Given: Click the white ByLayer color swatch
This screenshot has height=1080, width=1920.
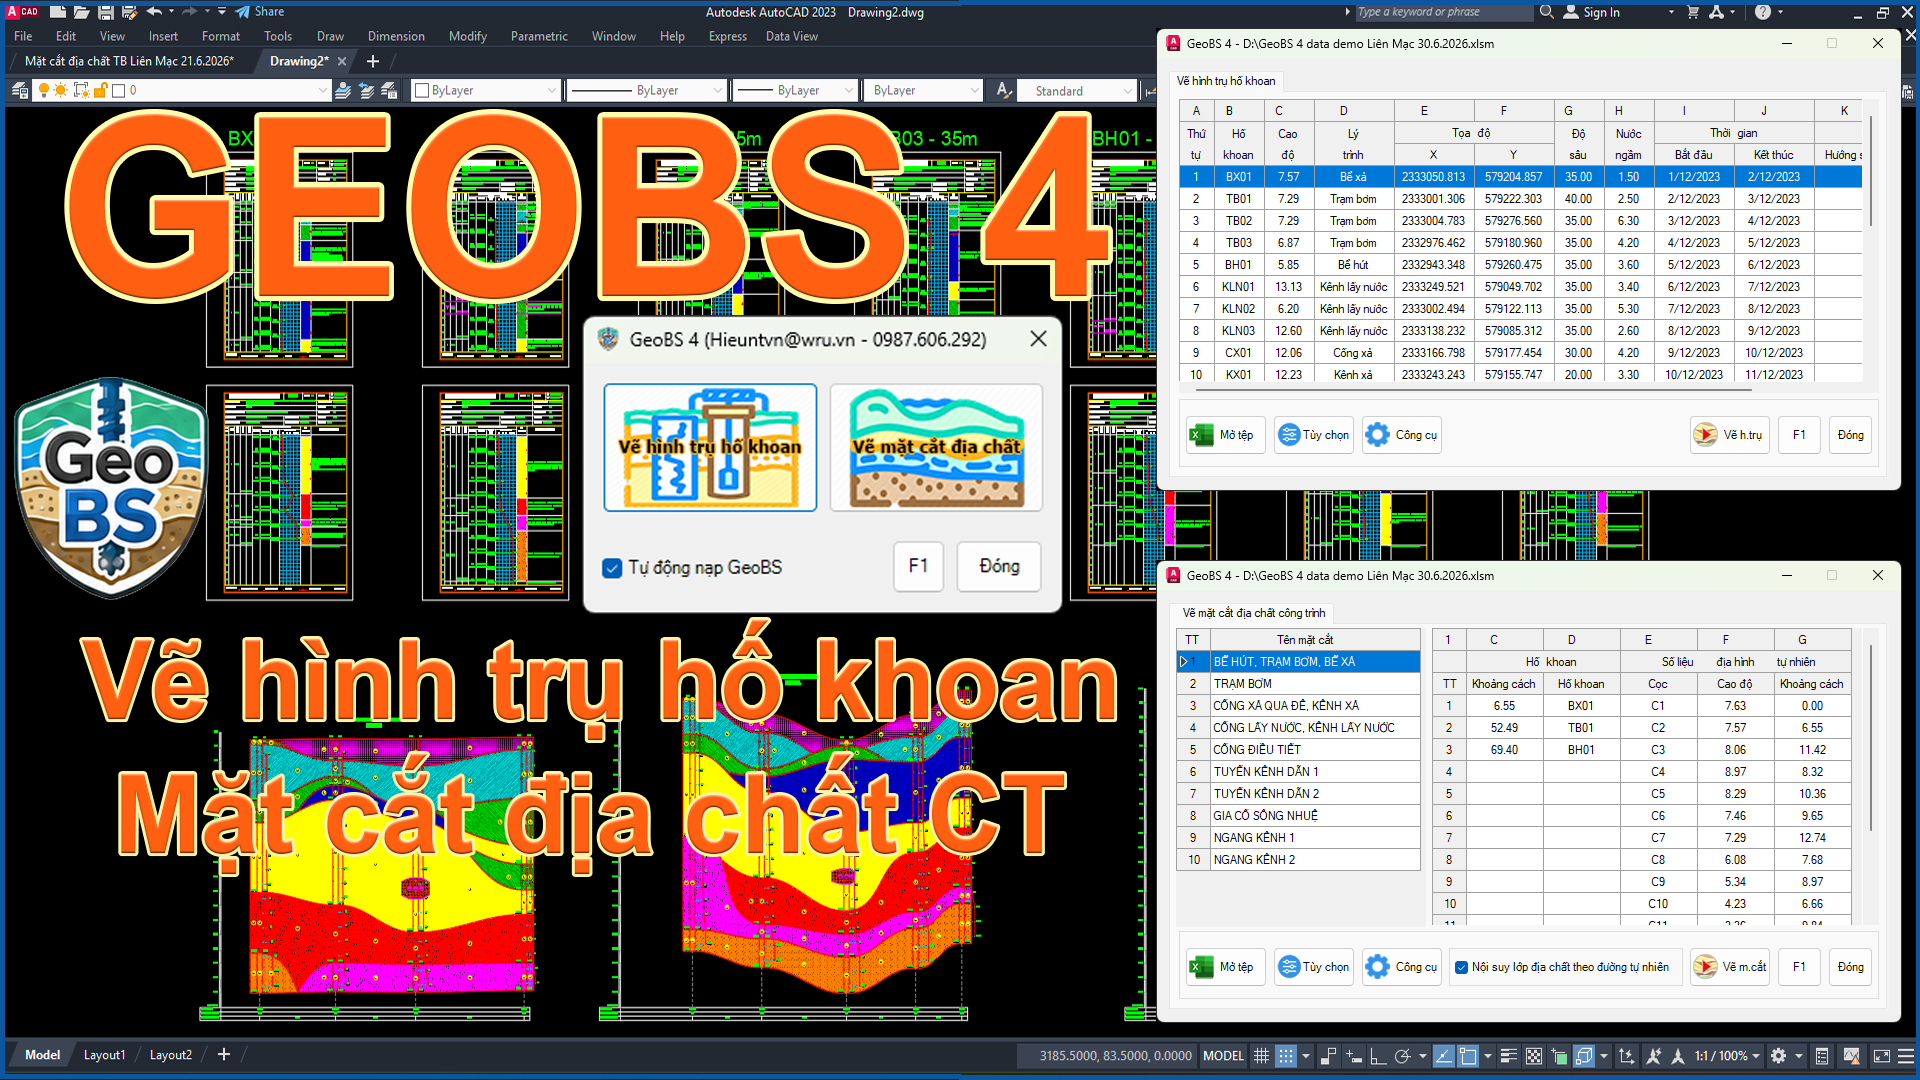Looking at the screenshot, I should (422, 91).
